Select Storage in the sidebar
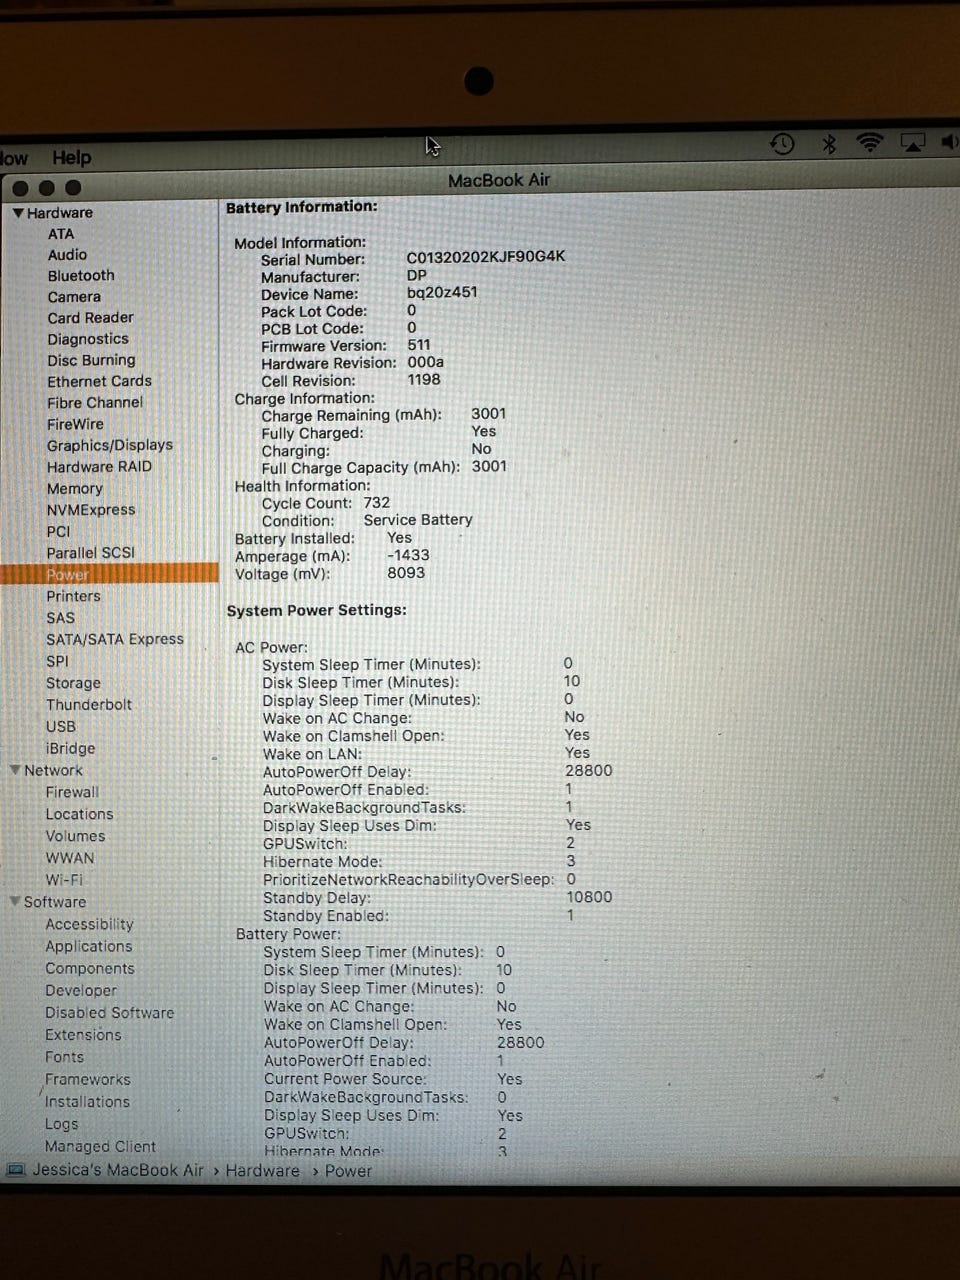Screen dimensions: 960x1280 pos(74,683)
